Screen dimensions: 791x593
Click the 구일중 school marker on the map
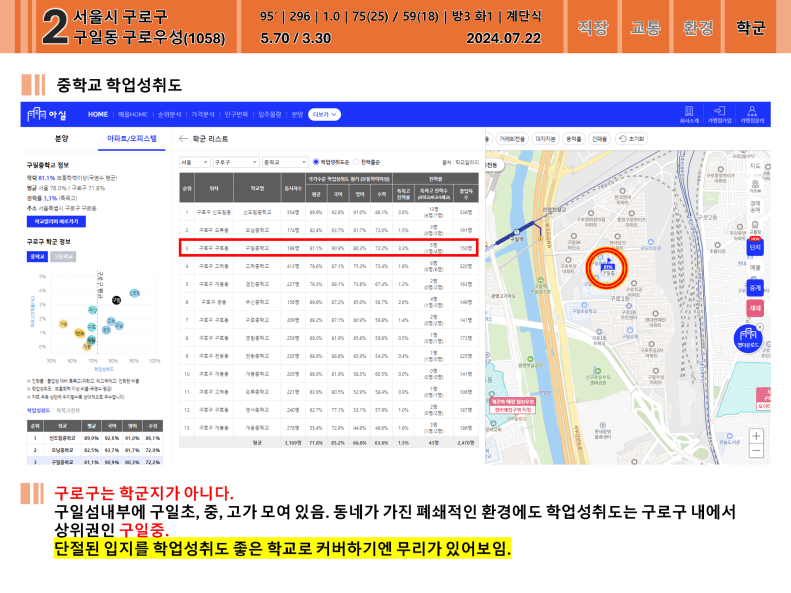coord(607,268)
